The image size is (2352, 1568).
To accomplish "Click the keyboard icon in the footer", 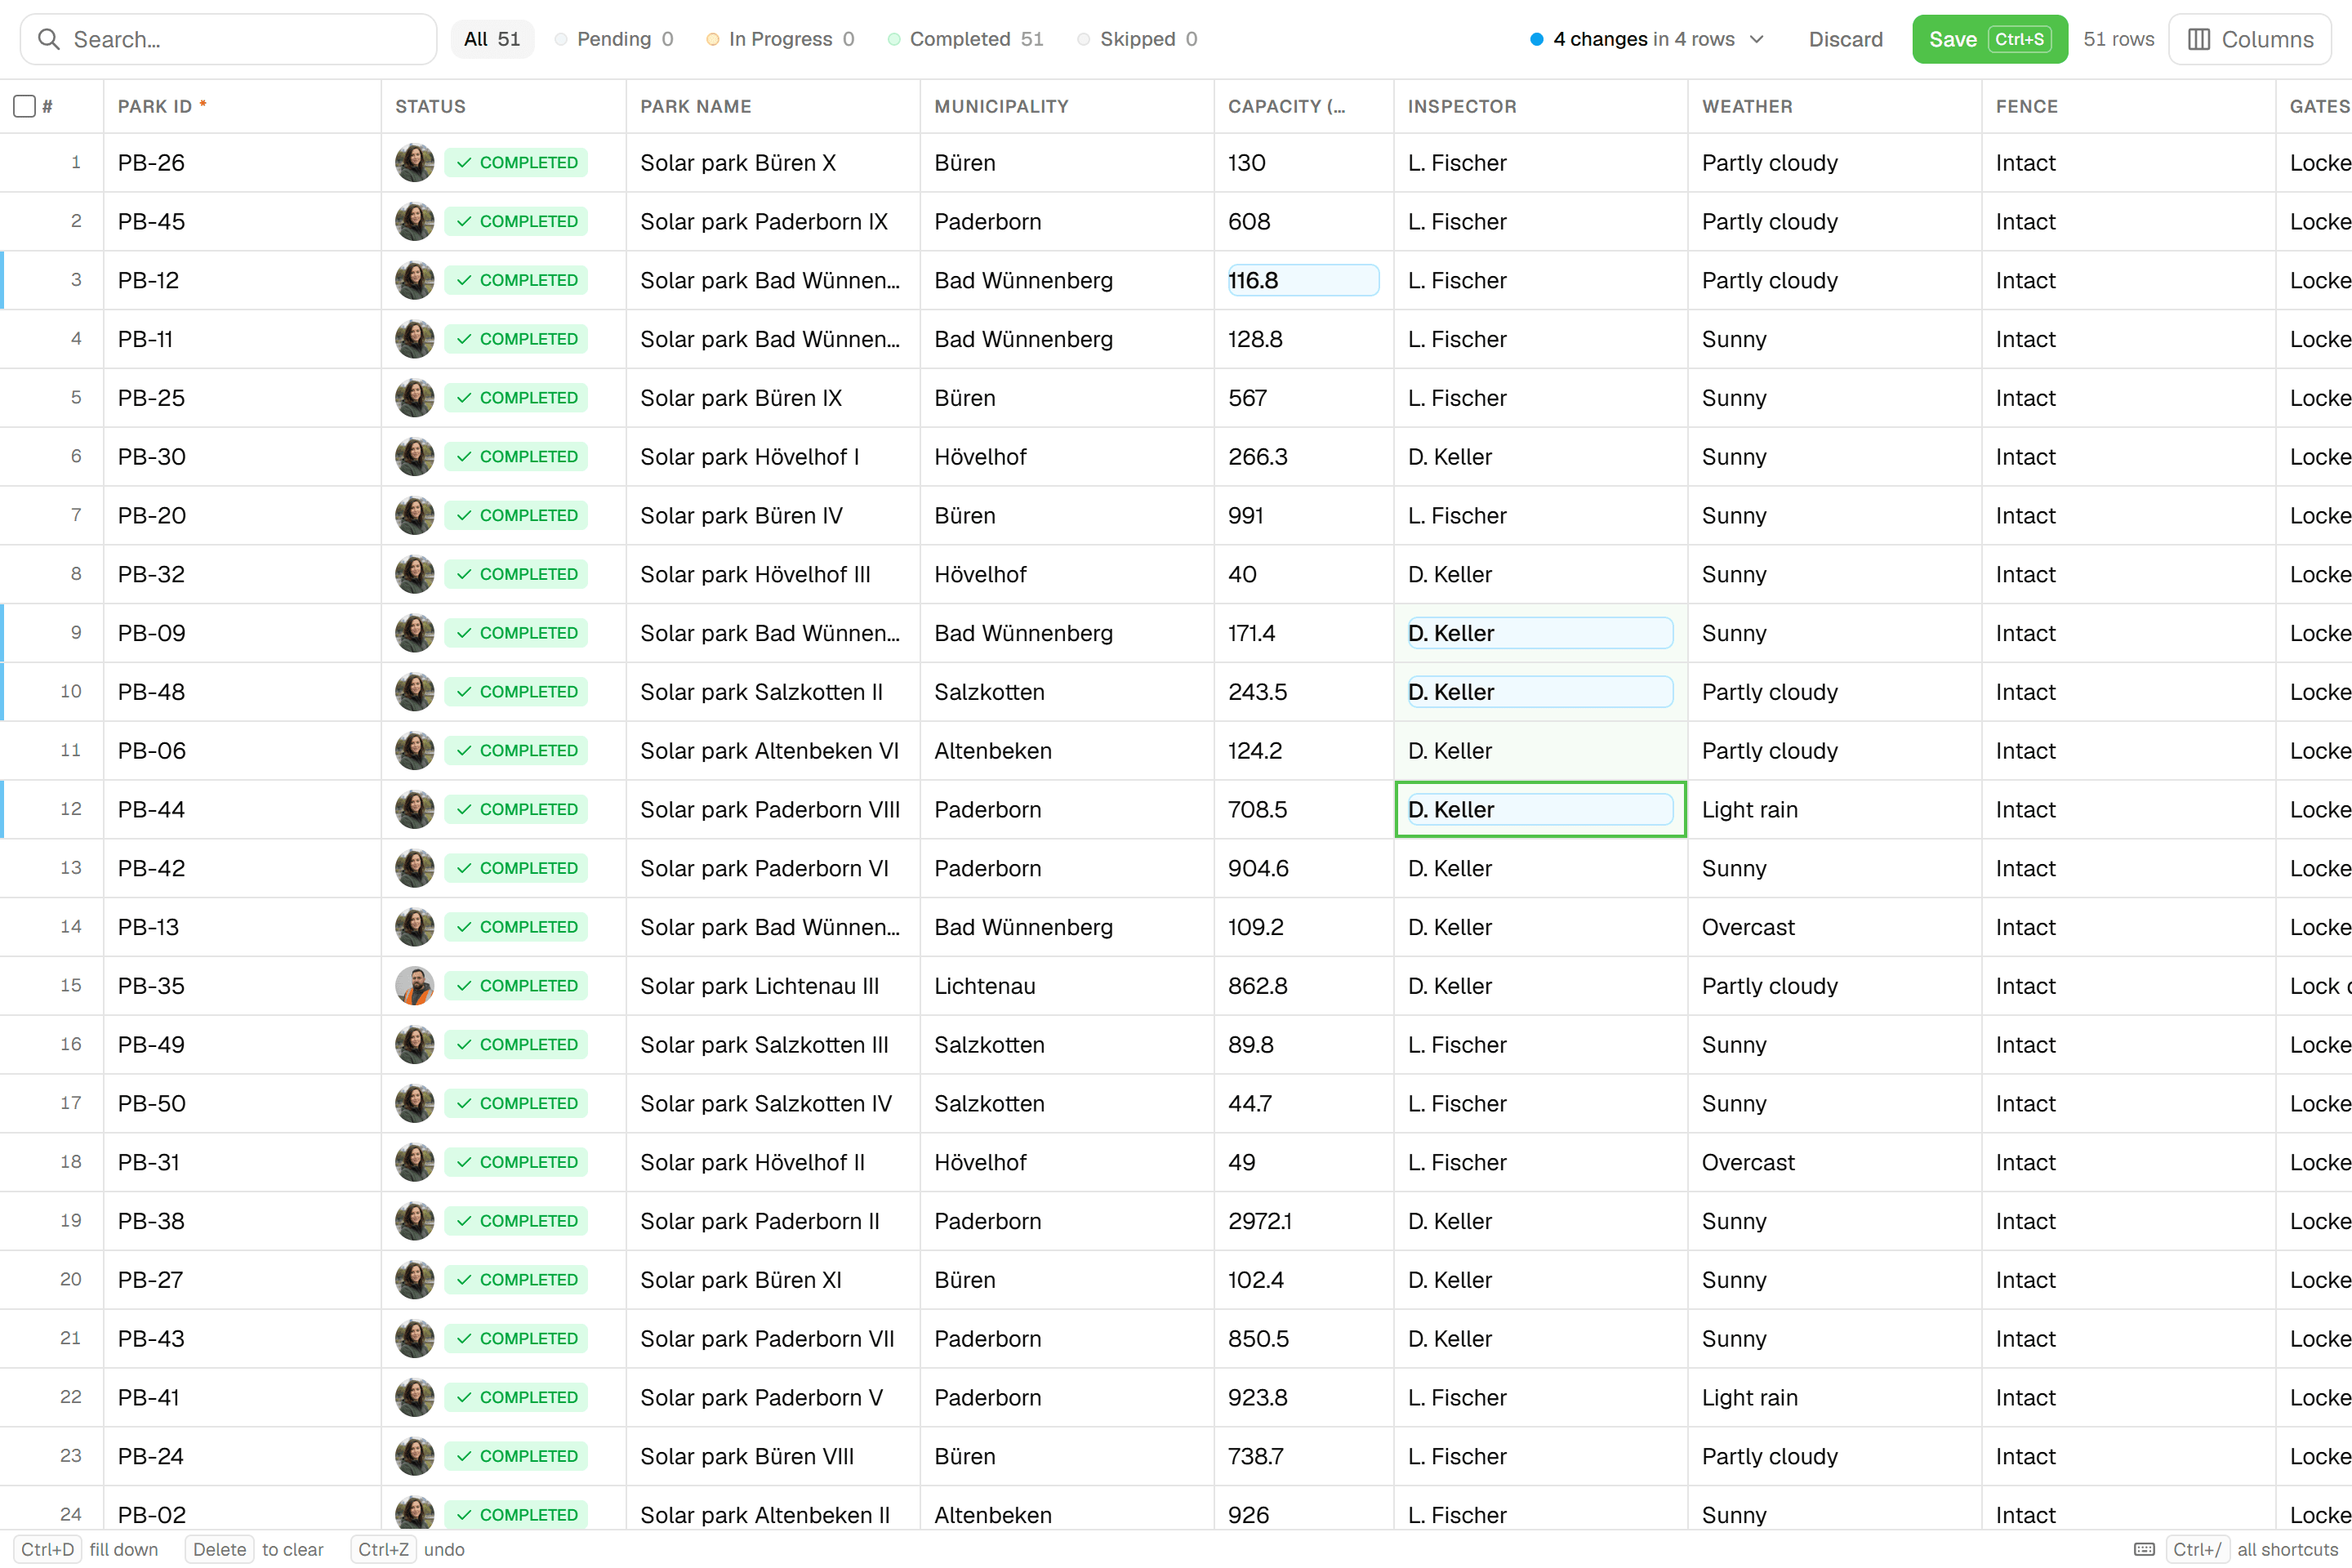I will click(x=2144, y=1549).
